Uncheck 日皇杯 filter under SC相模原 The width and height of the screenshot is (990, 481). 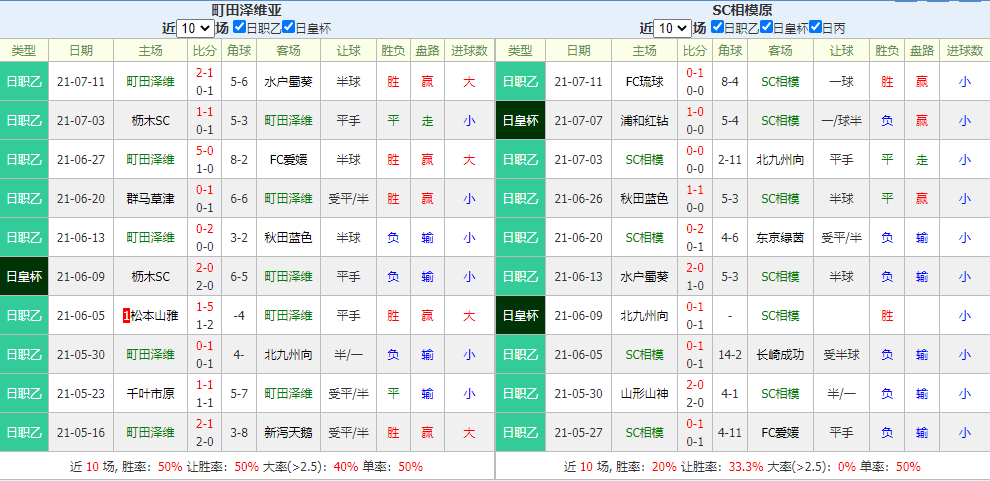coord(766,28)
